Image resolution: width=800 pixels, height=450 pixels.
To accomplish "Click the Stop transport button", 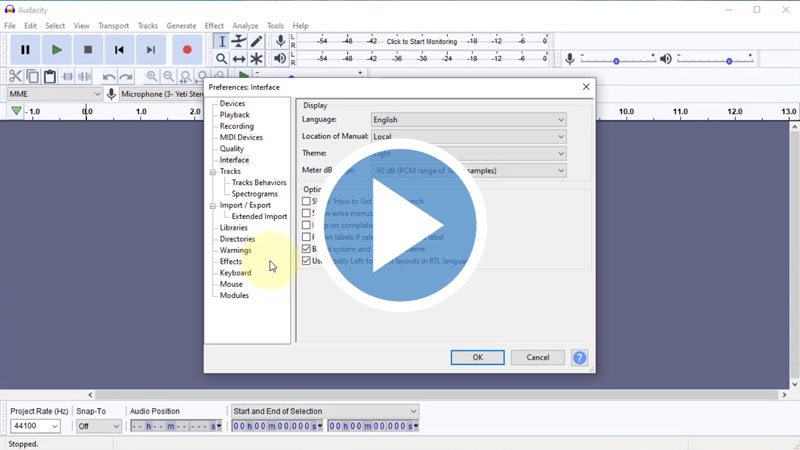I will [x=88, y=49].
